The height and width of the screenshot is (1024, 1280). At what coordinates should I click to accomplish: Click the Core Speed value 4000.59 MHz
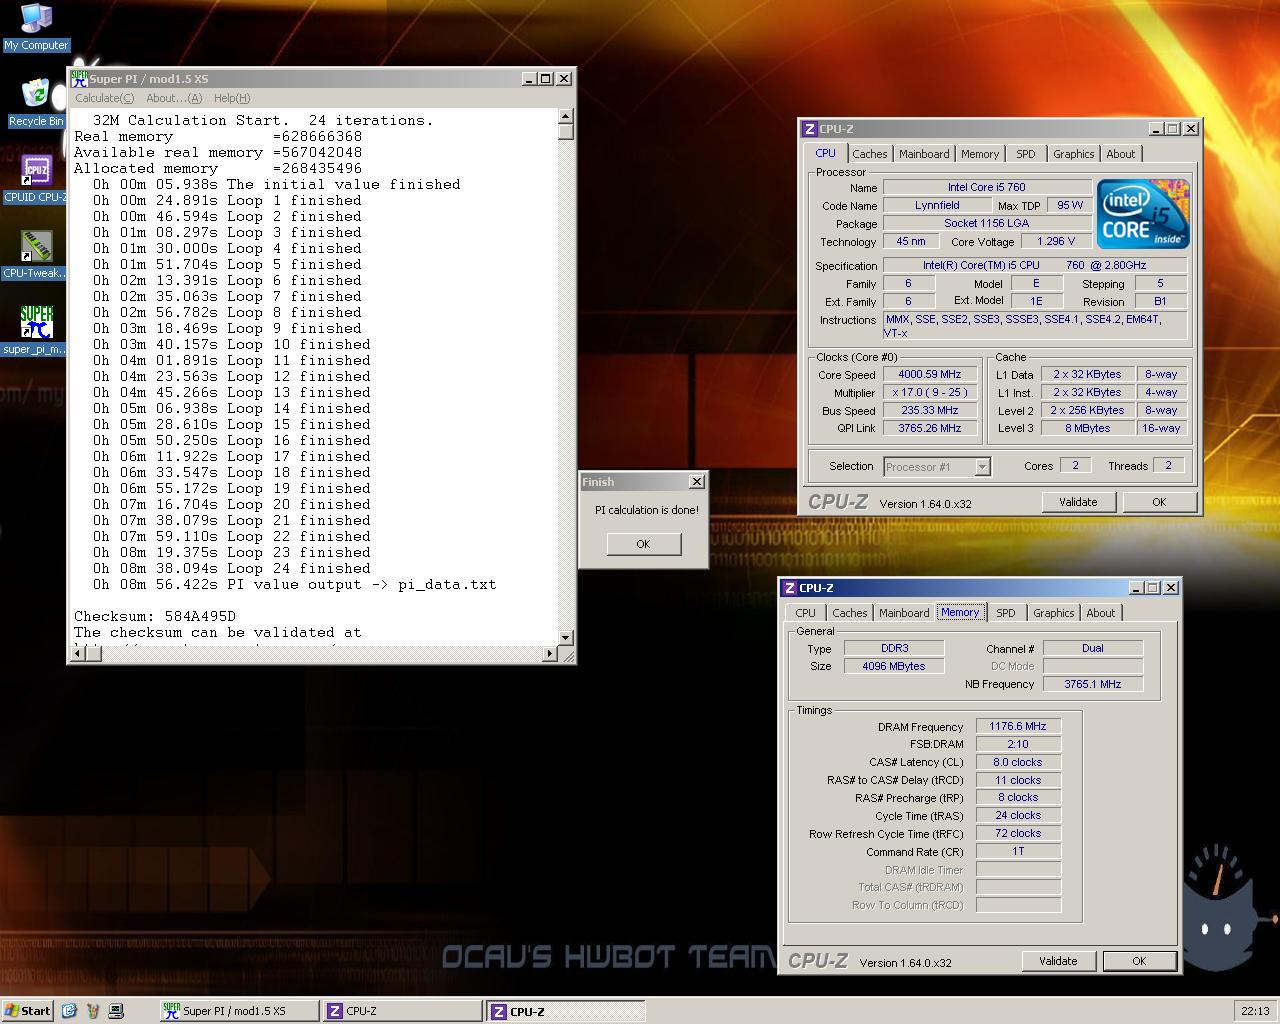930,374
